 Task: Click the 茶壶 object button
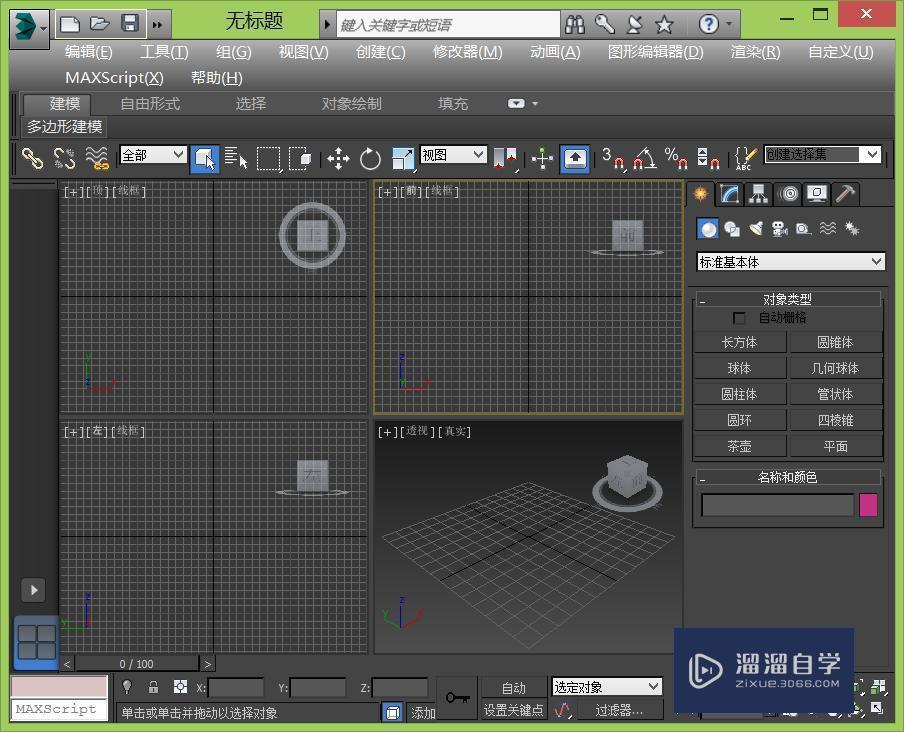coord(739,446)
